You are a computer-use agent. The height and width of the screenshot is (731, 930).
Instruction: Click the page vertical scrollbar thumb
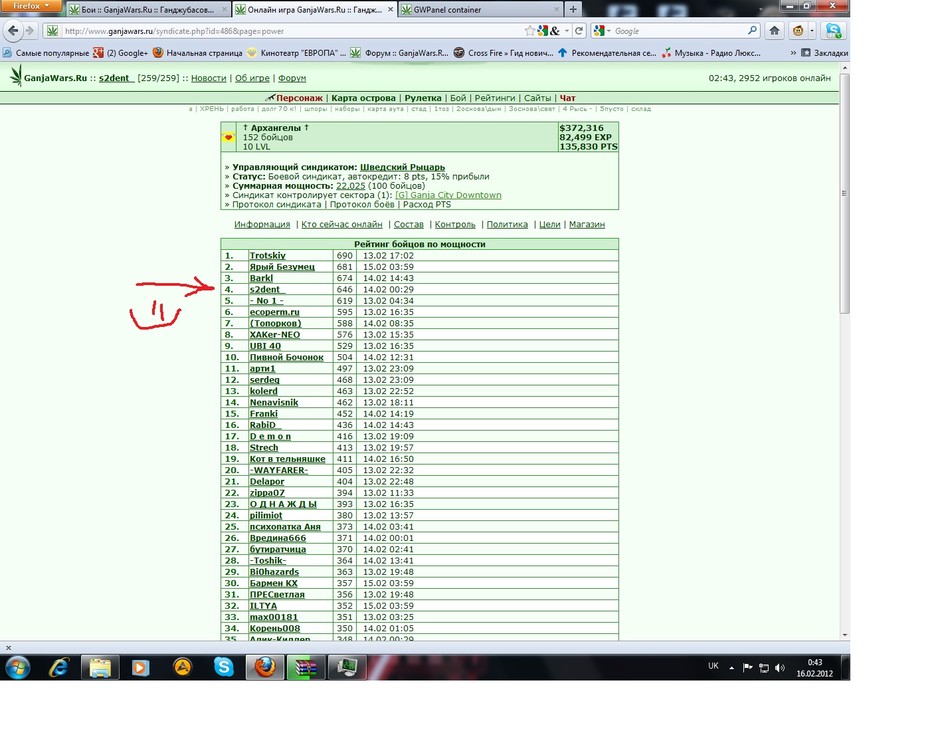(x=845, y=193)
